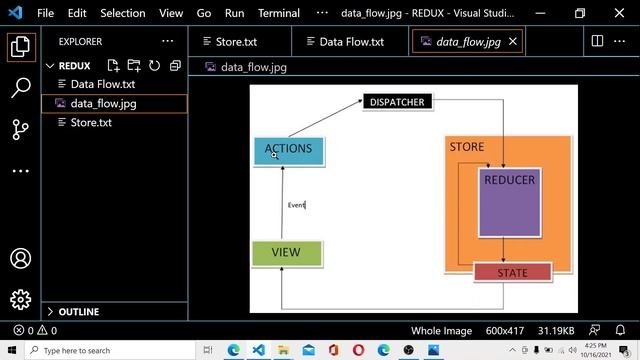This screenshot has height=360, width=640.
Task: Open Explorer views and more actions ellipsis
Action: click(x=167, y=41)
